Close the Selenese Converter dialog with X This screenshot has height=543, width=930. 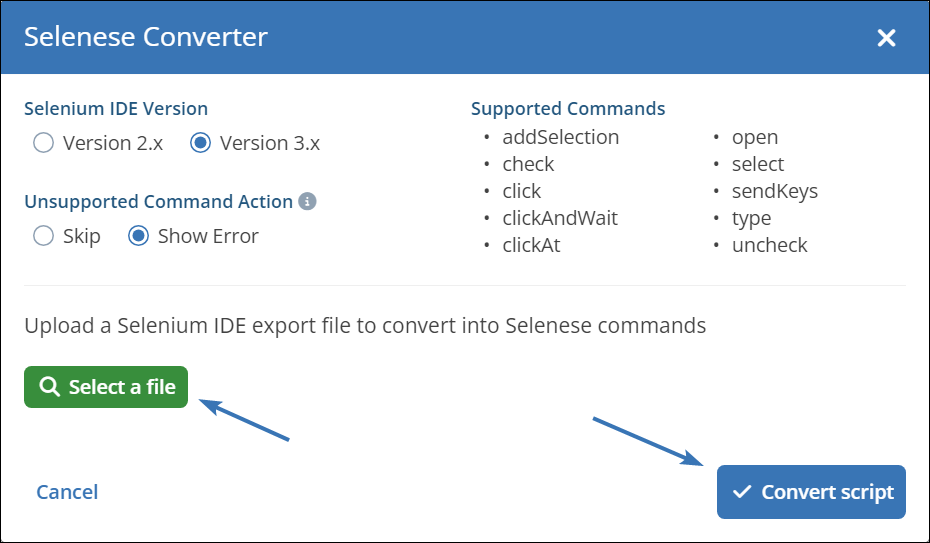point(886,38)
